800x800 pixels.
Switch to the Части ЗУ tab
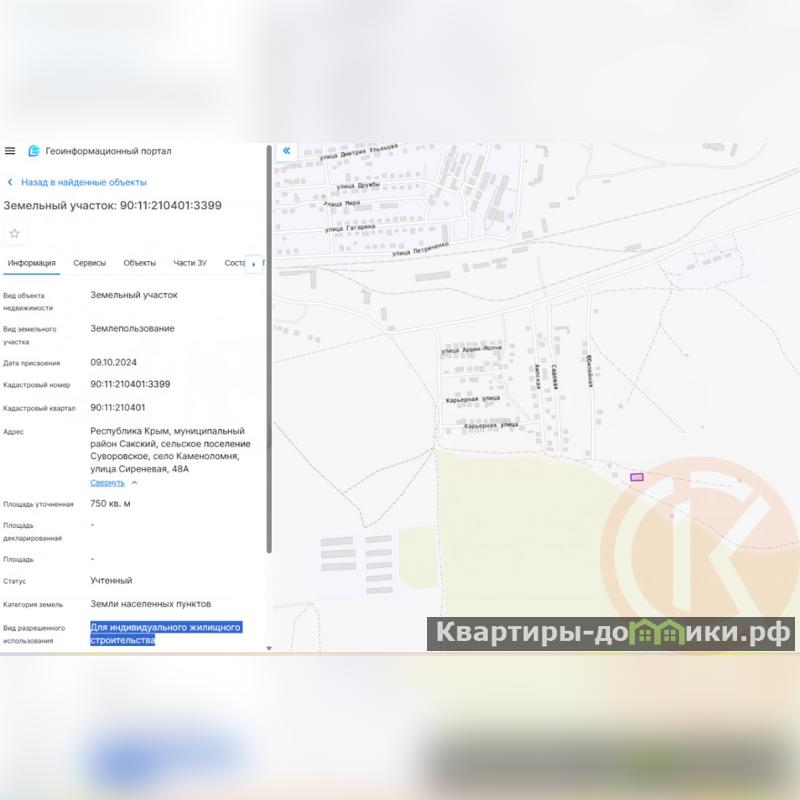[x=190, y=263]
